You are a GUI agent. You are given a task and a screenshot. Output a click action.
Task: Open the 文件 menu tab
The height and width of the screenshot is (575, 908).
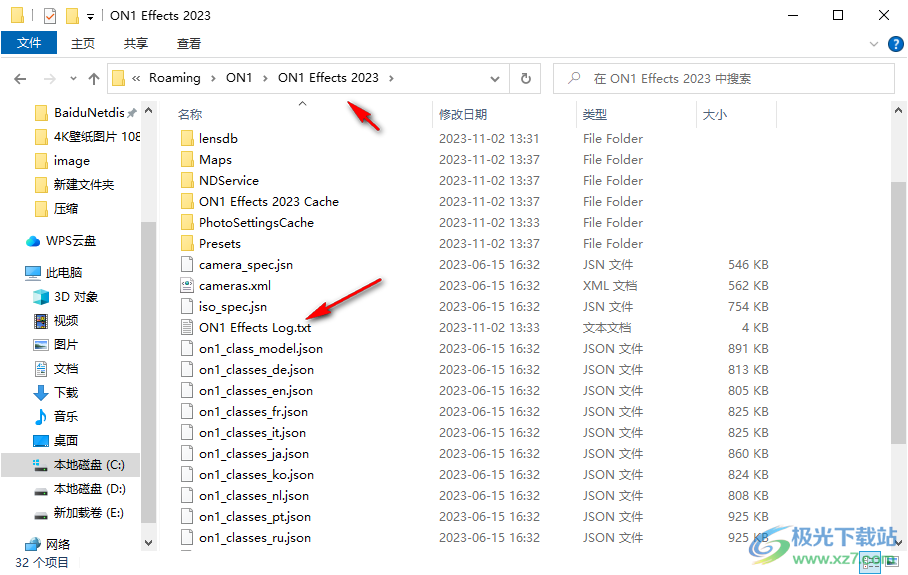pyautogui.click(x=29, y=43)
